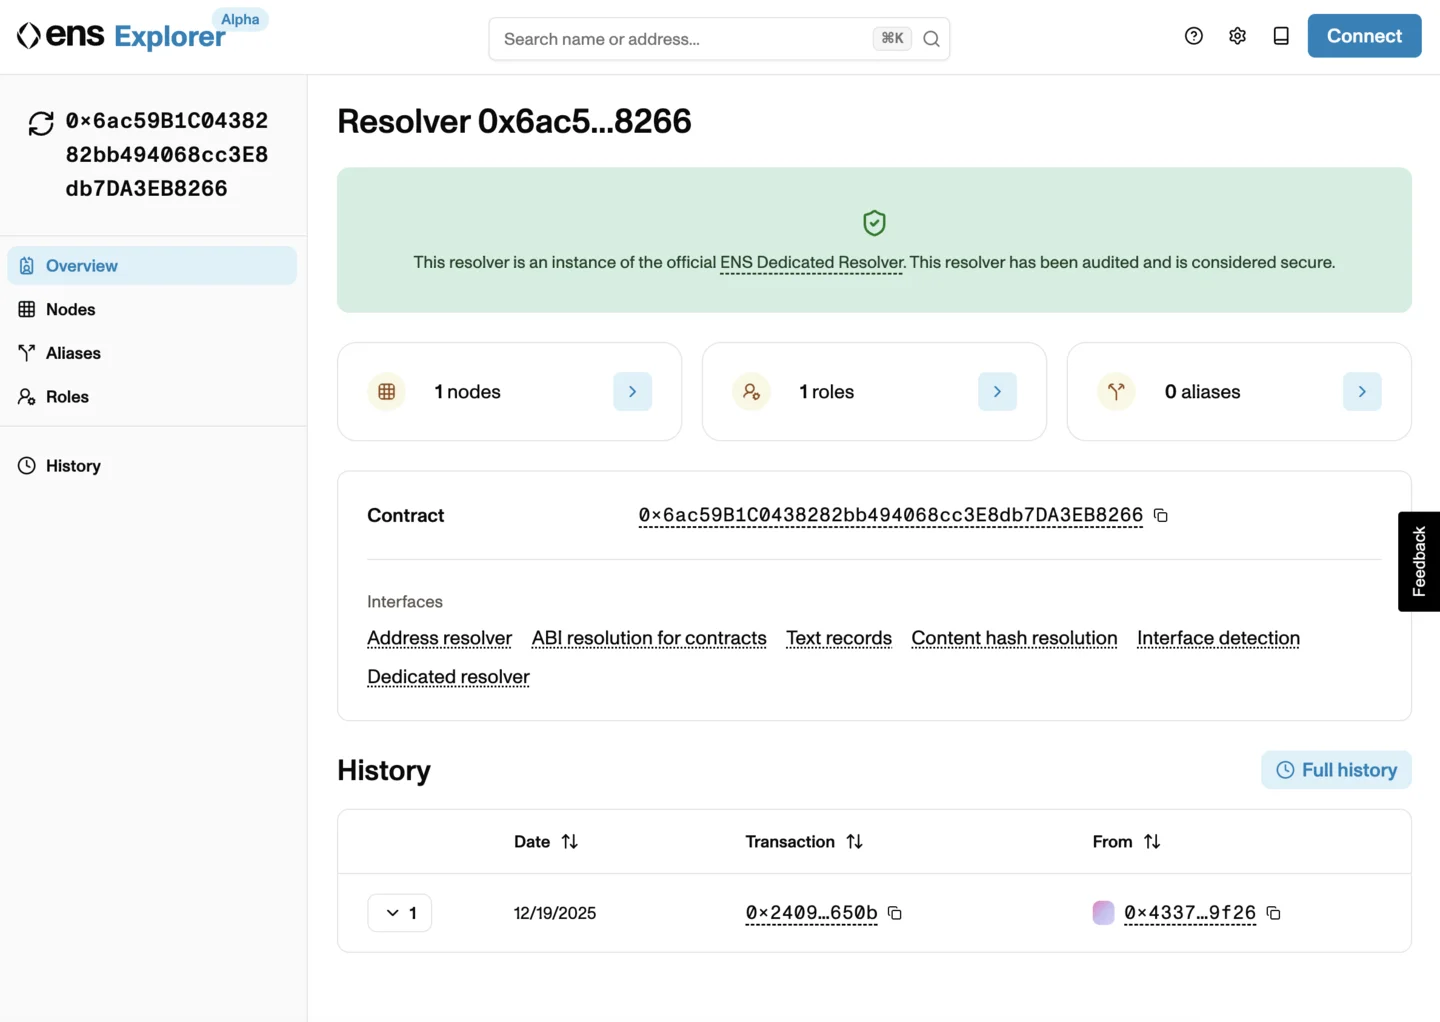Toggle sorting on the From column

[x=1152, y=841]
